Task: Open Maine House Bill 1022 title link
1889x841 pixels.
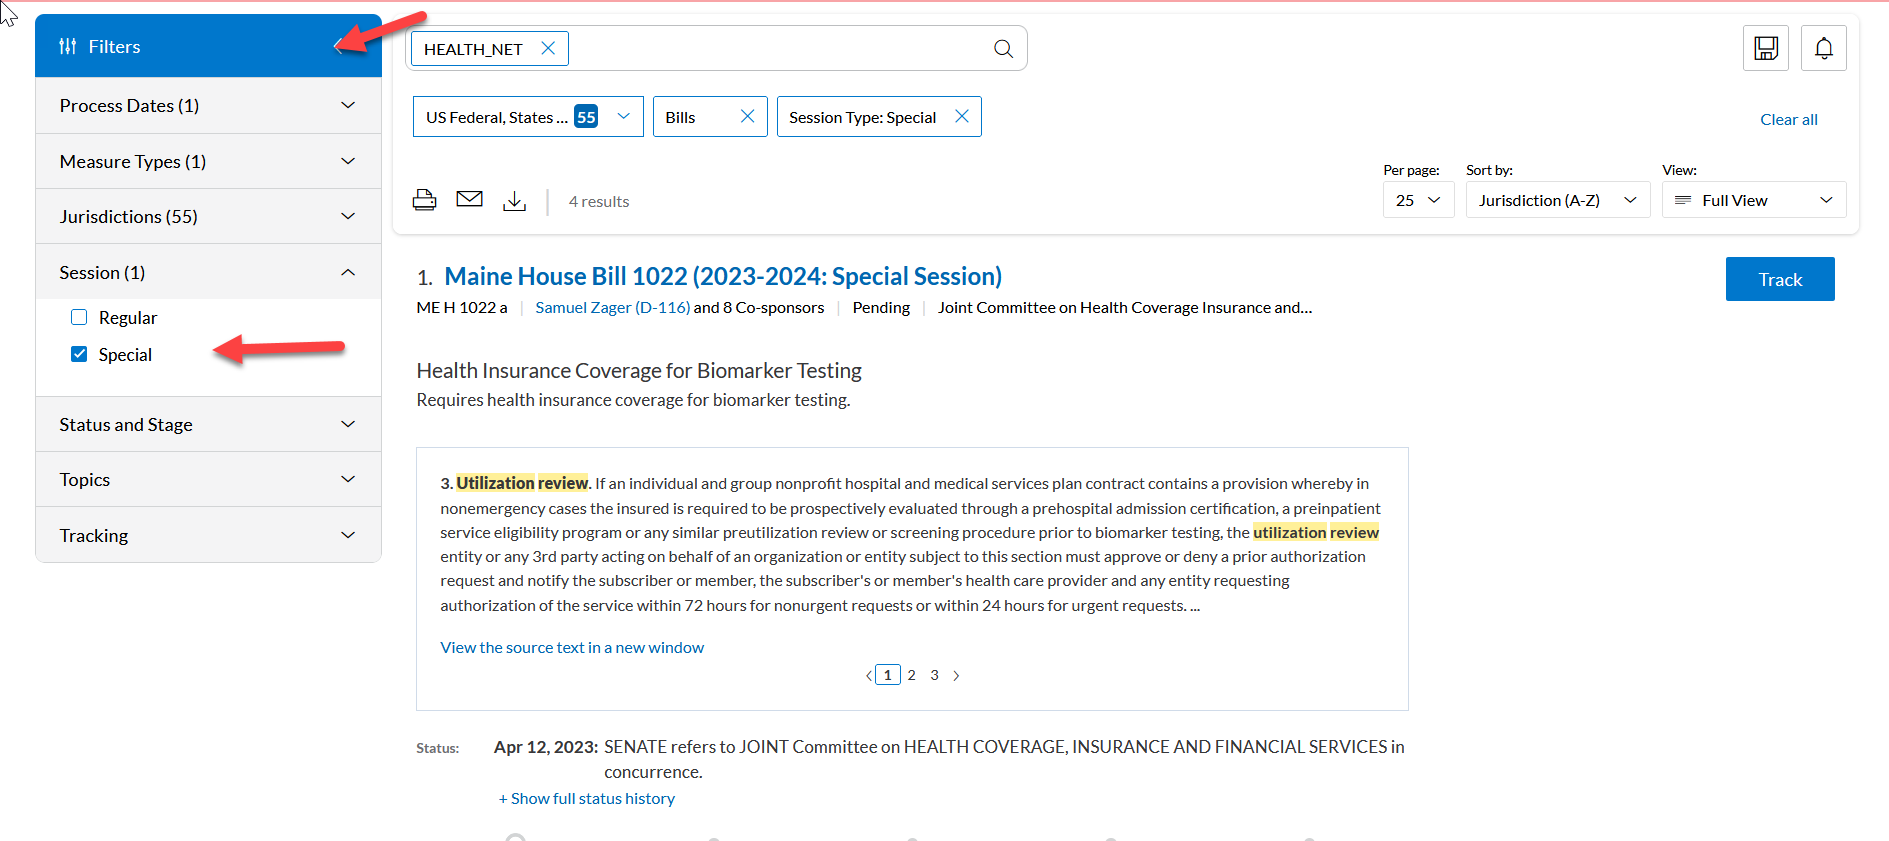Action: click(x=722, y=277)
